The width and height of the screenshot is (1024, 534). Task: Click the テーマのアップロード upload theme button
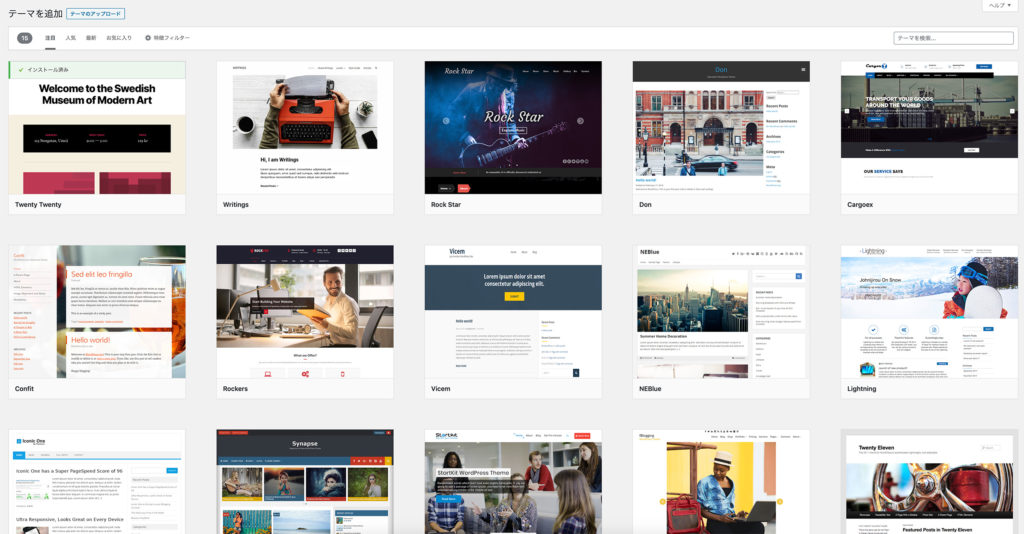click(95, 14)
